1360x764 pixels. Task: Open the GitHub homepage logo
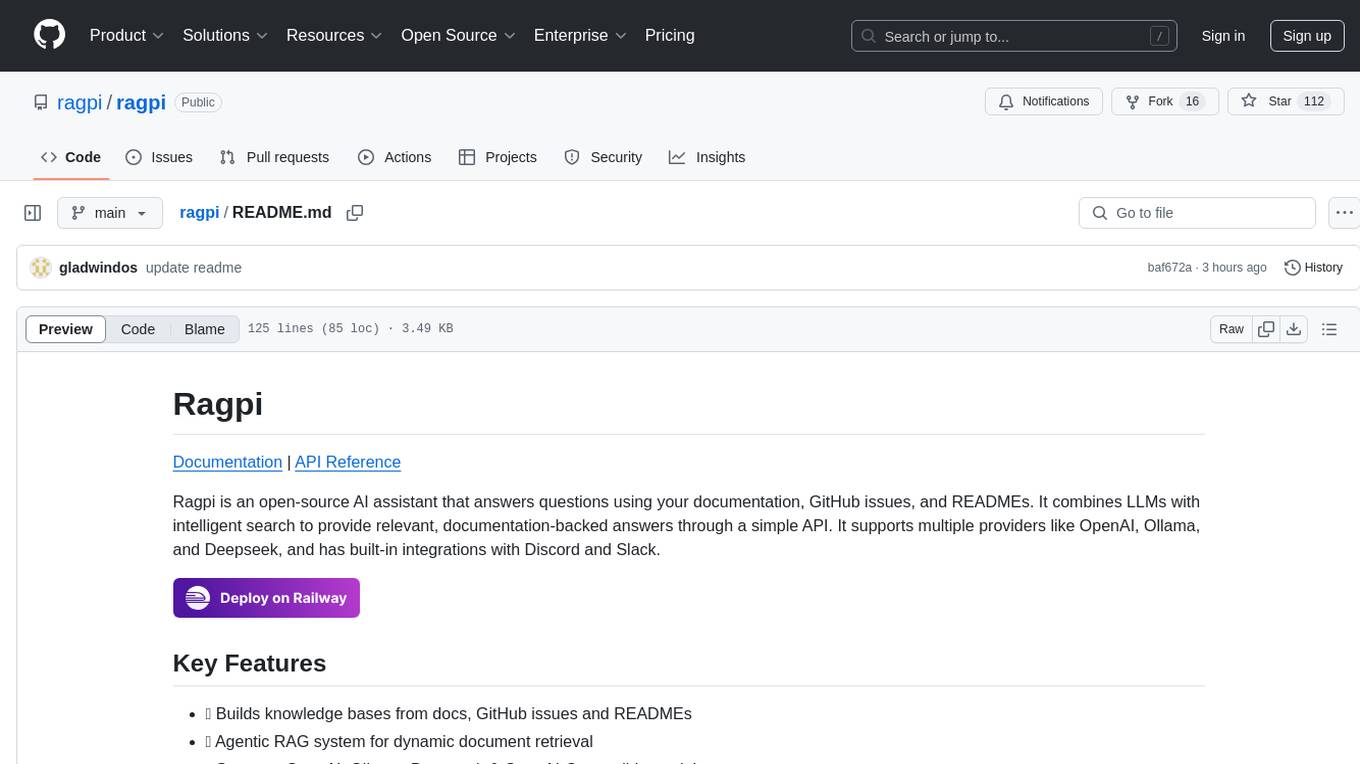coord(50,35)
